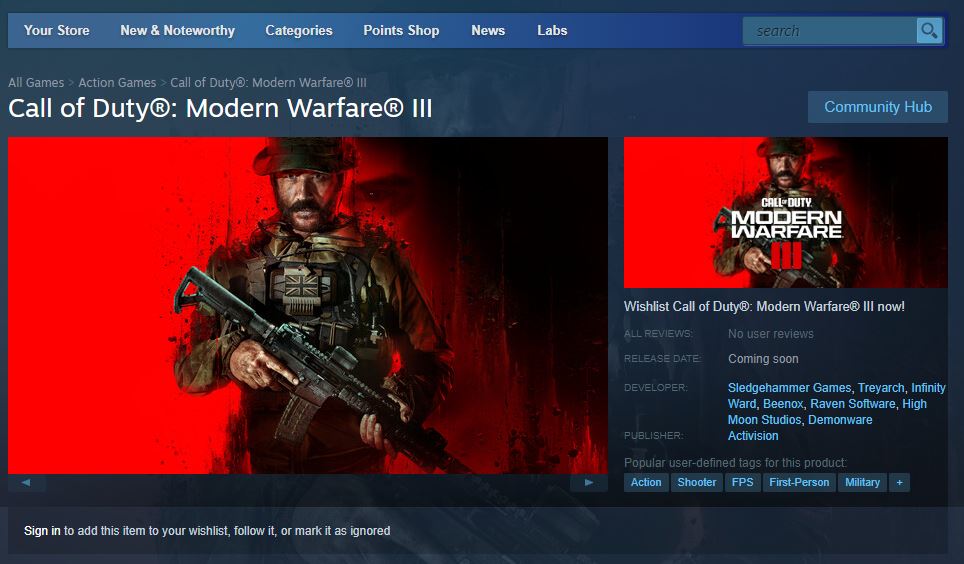Open the Activision publisher page
Screen dimensions: 964x564
753,436
